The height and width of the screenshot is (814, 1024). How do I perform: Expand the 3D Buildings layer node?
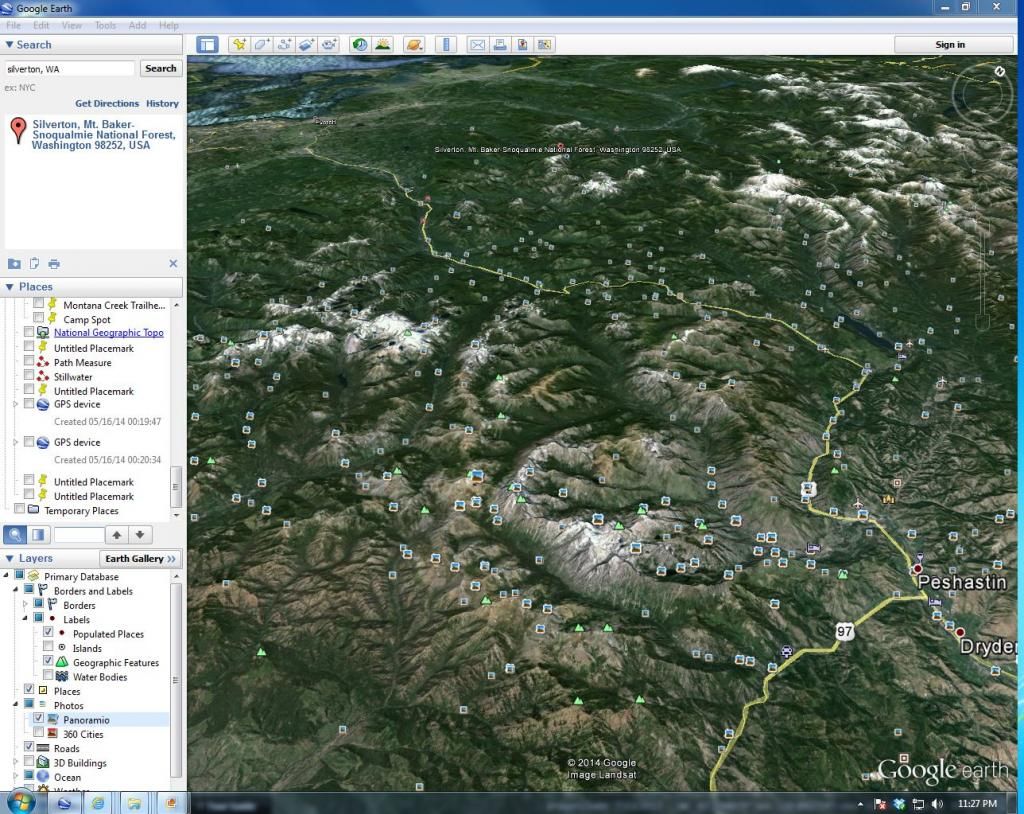16,762
